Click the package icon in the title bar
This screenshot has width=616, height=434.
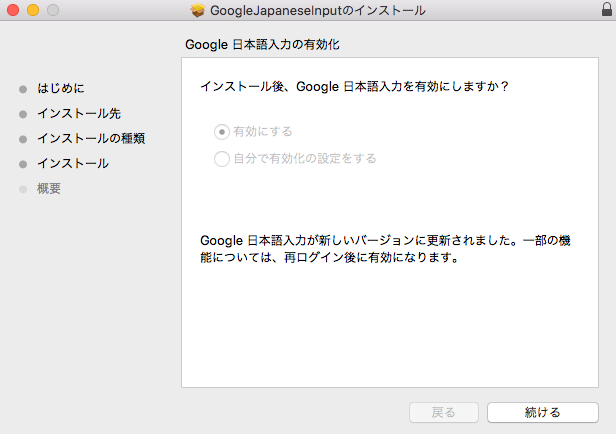[x=197, y=10]
